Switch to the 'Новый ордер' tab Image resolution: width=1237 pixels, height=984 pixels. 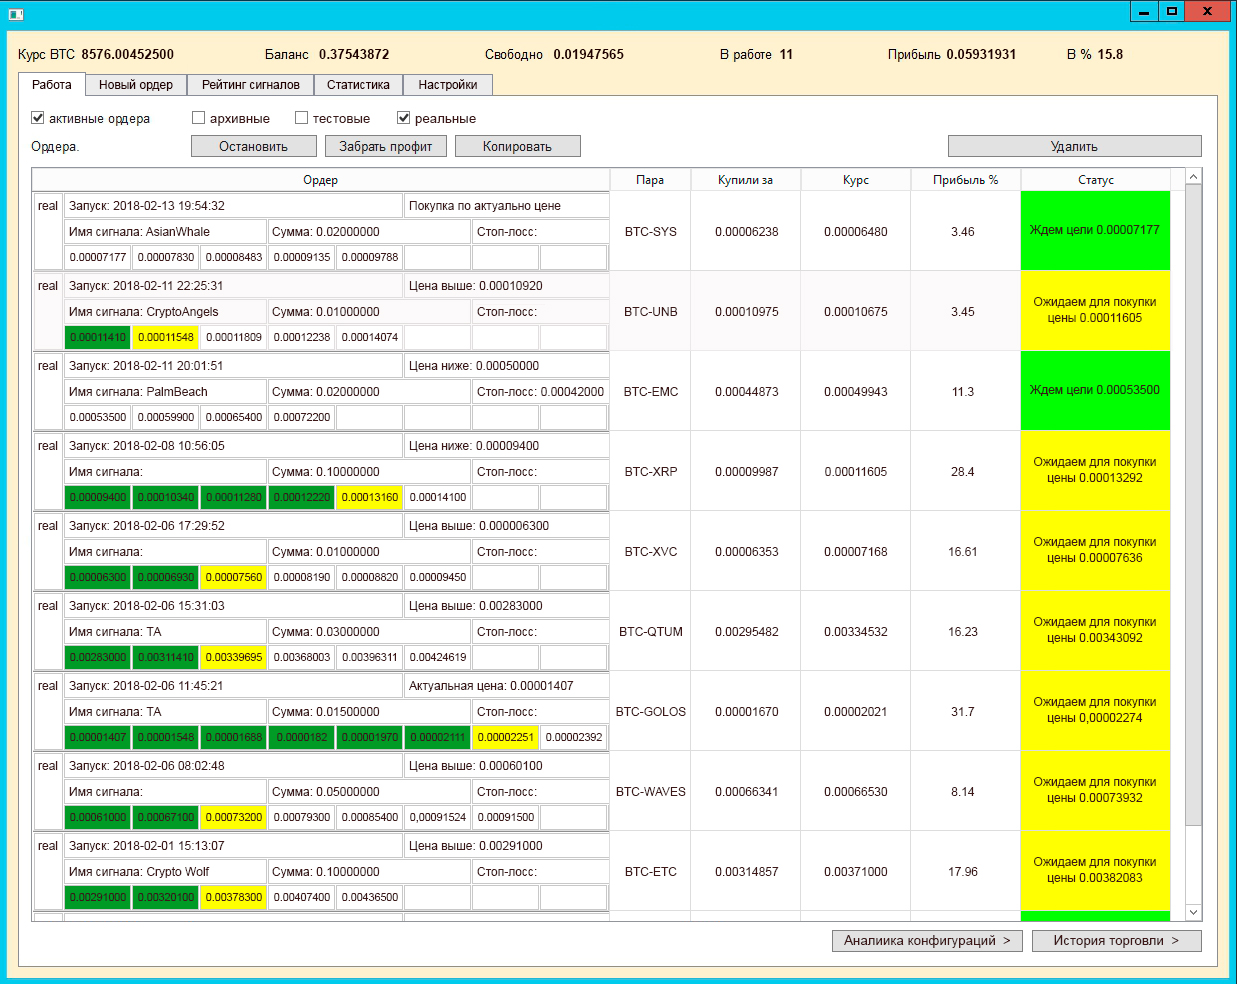136,85
